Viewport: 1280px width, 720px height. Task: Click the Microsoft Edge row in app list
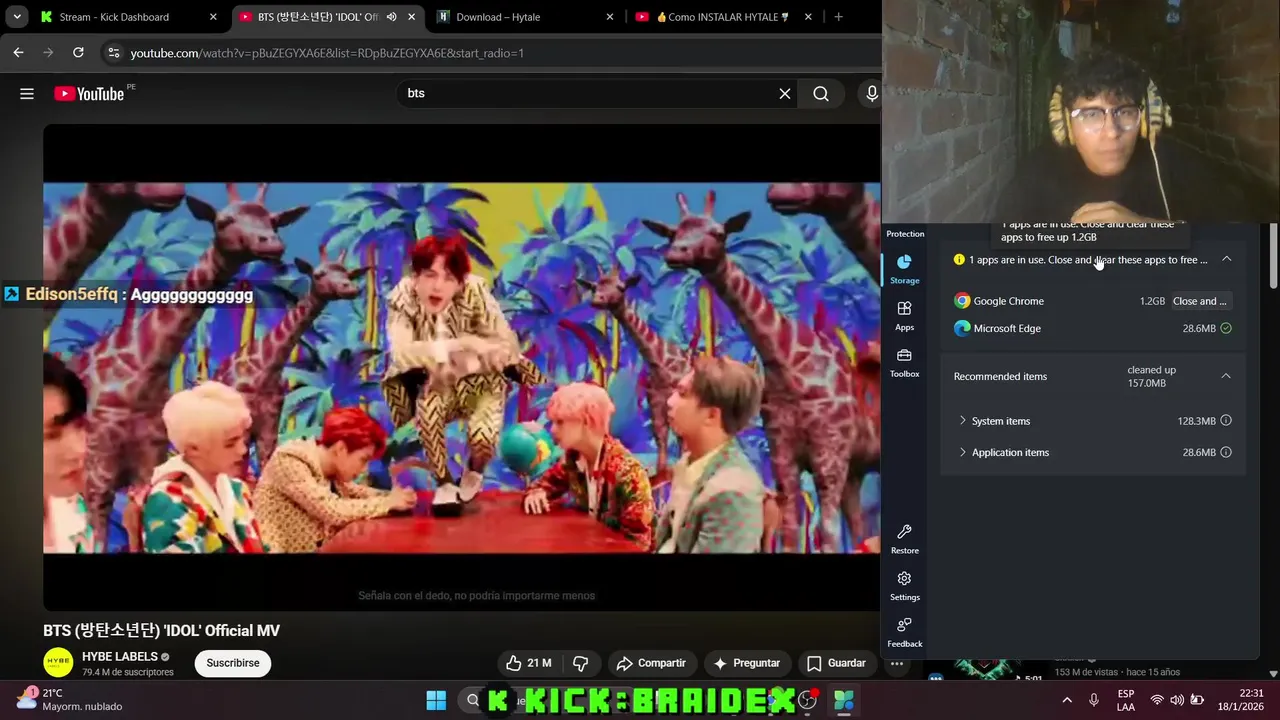tap(1092, 328)
